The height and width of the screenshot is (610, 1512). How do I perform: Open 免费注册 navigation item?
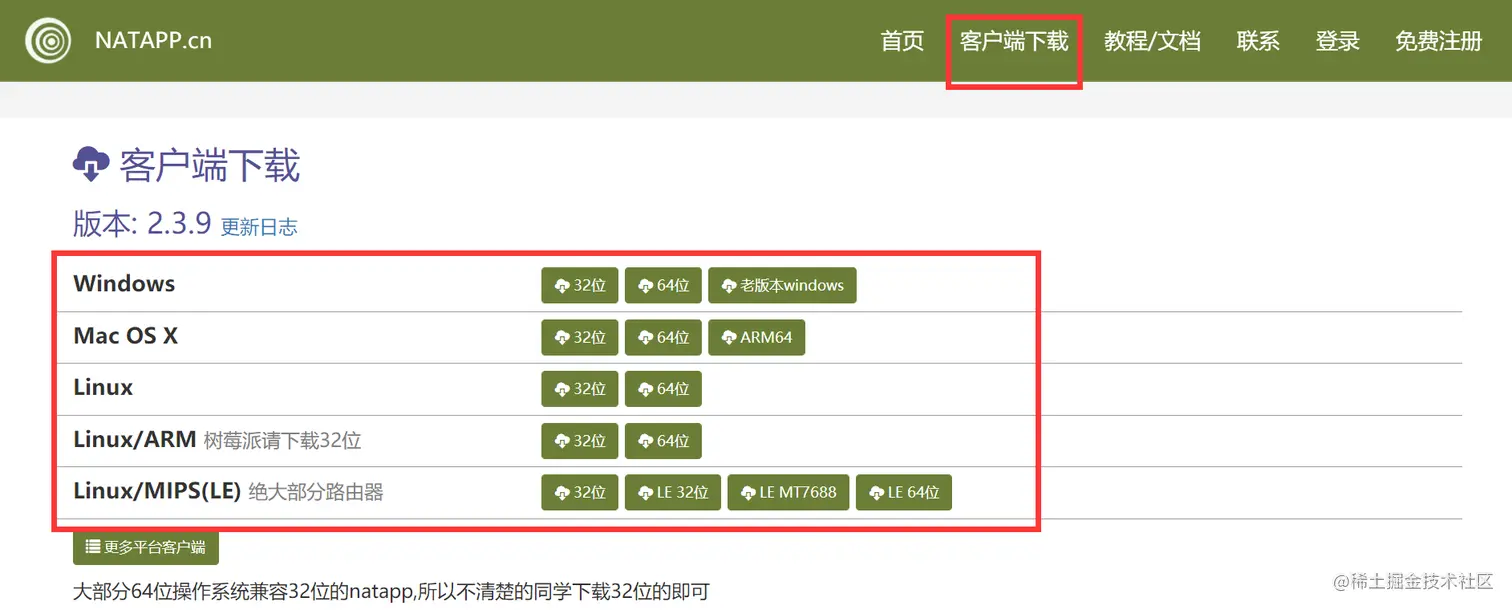[x=1438, y=41]
